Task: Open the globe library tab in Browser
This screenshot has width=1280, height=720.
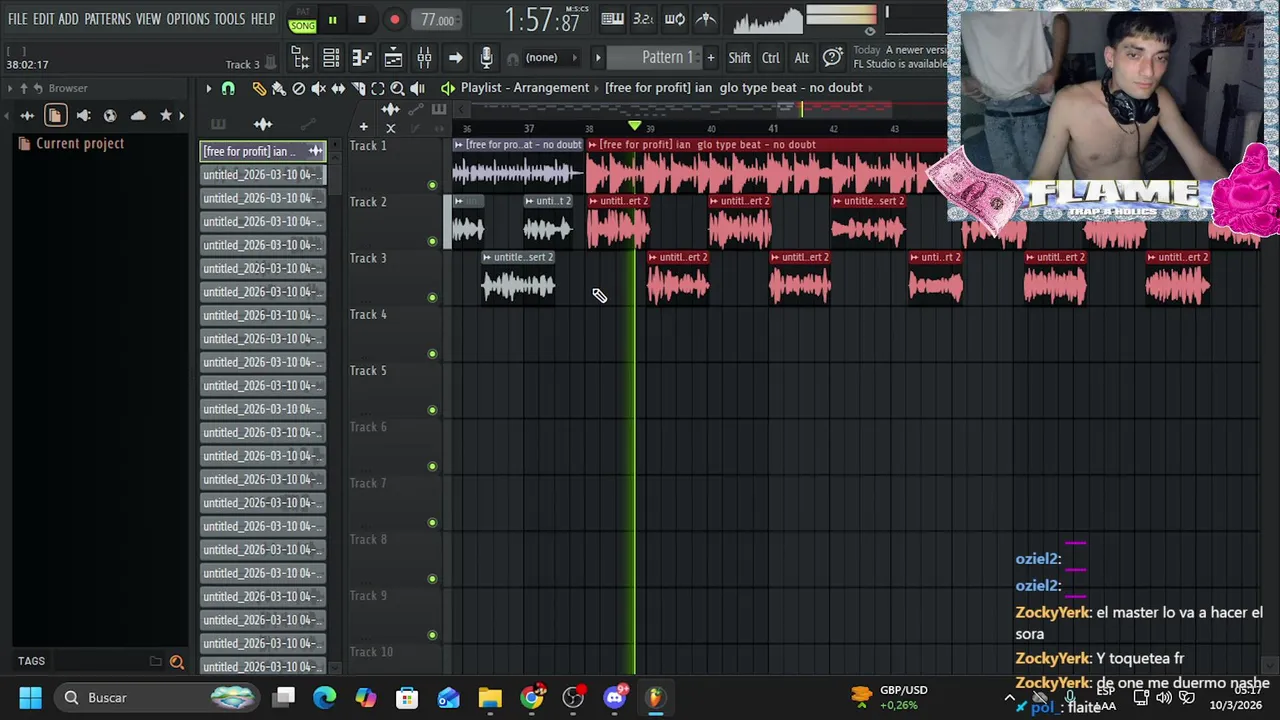Action: pyautogui.click(x=110, y=116)
